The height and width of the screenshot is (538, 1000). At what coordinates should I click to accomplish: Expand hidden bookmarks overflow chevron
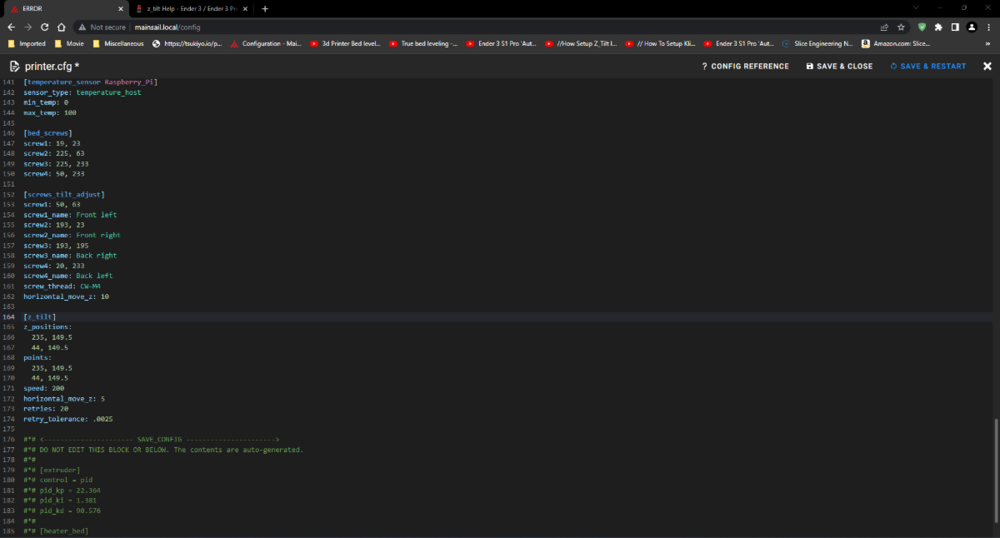989,44
